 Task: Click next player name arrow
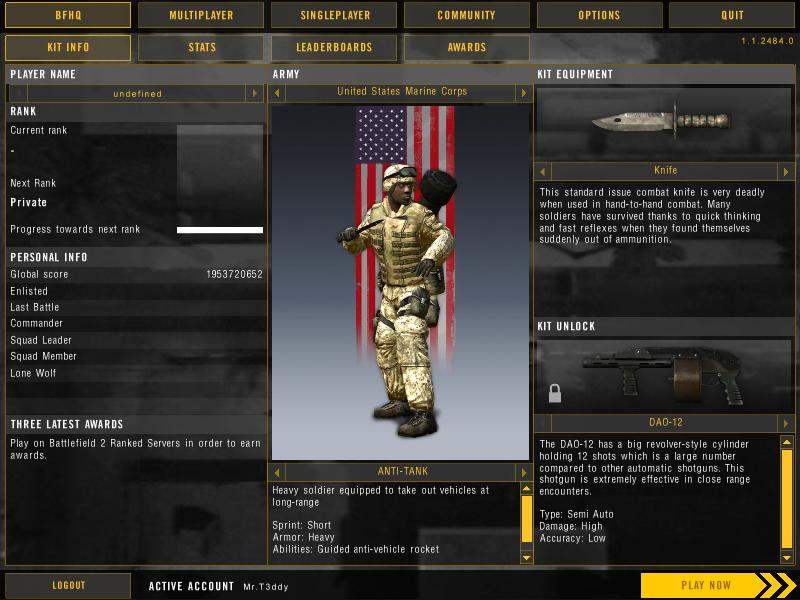[x=254, y=93]
